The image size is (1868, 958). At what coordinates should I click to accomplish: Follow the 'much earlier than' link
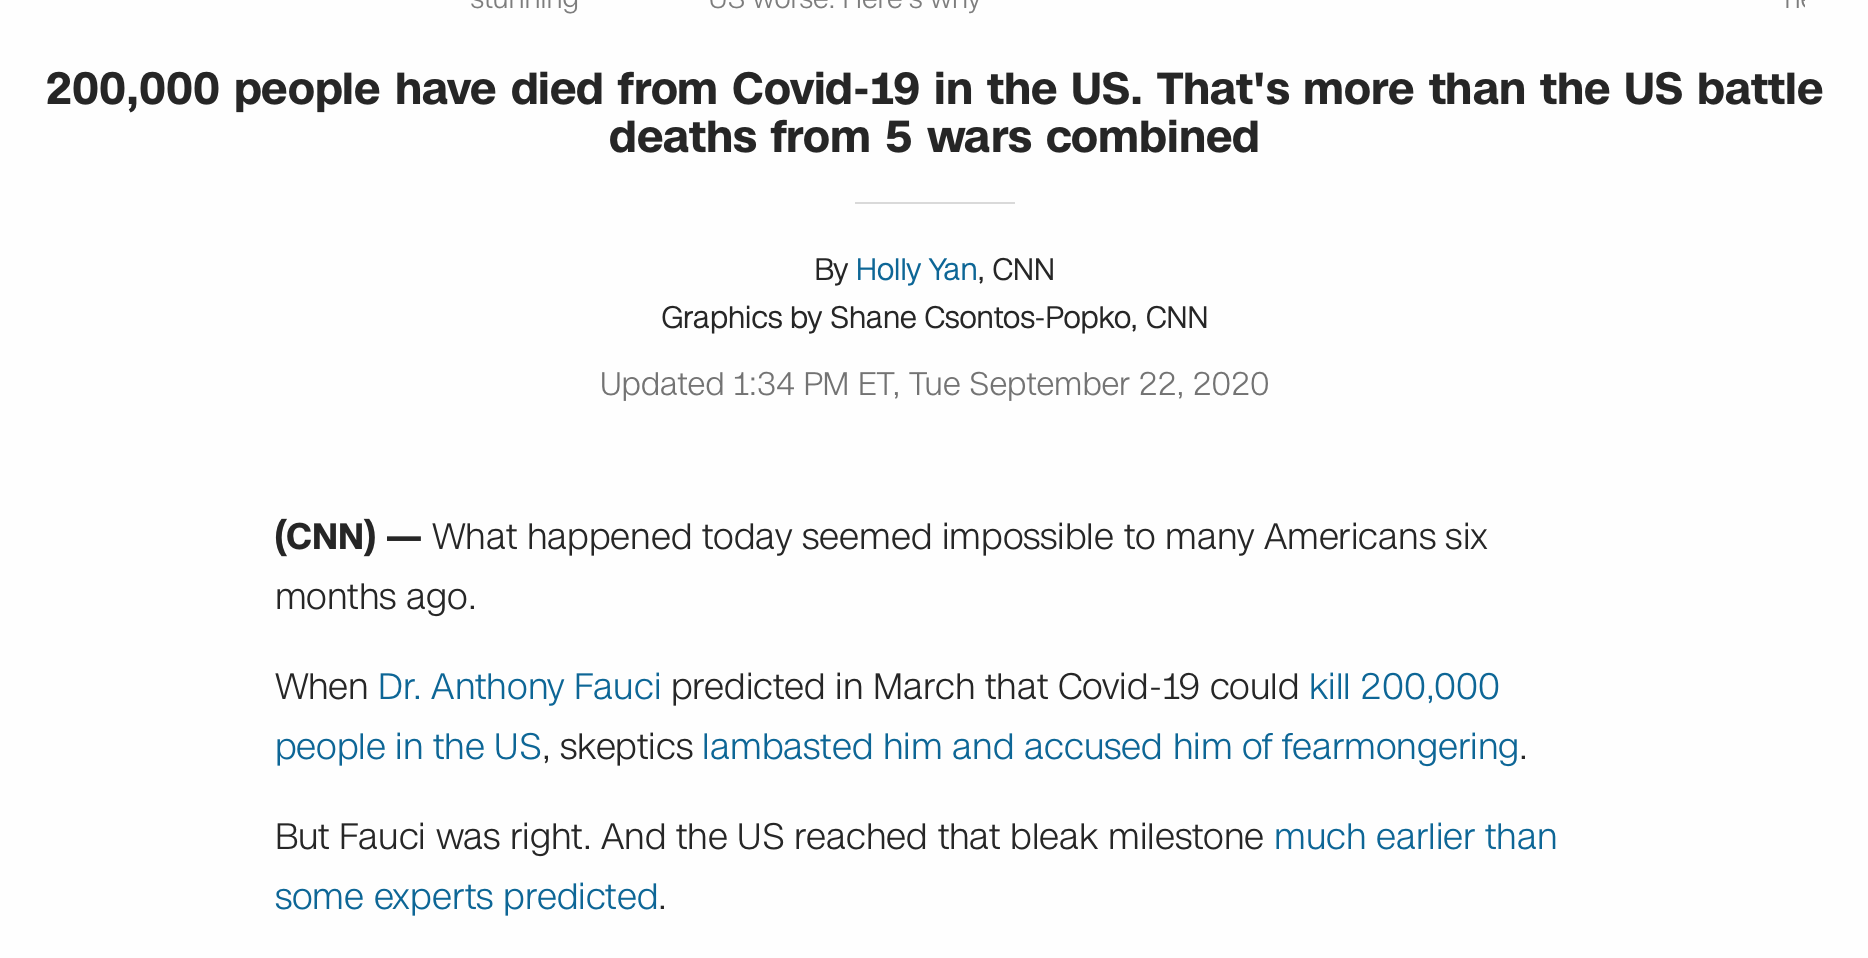1415,837
